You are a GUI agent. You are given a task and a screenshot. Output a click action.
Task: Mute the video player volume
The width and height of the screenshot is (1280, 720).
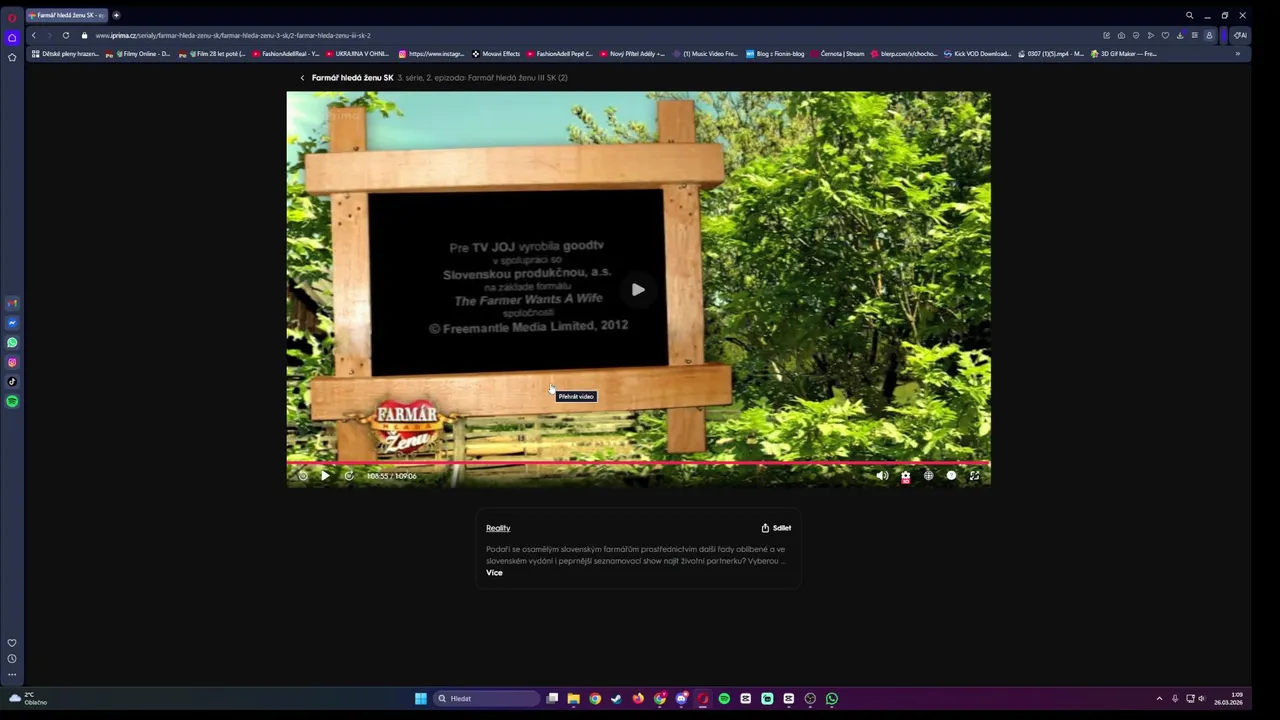point(882,476)
